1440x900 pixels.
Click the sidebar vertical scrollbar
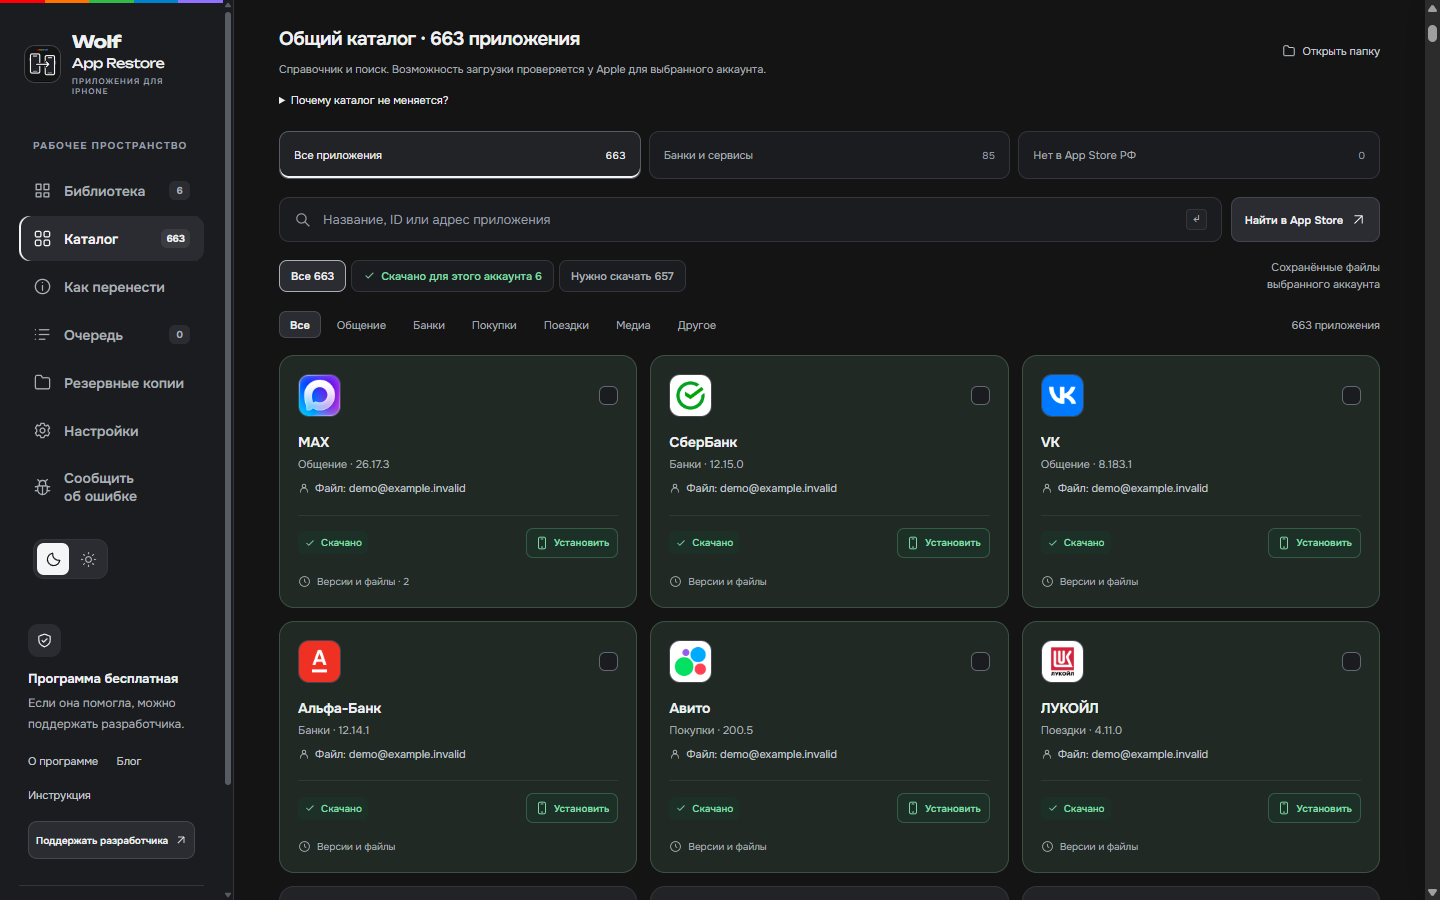pos(228,399)
